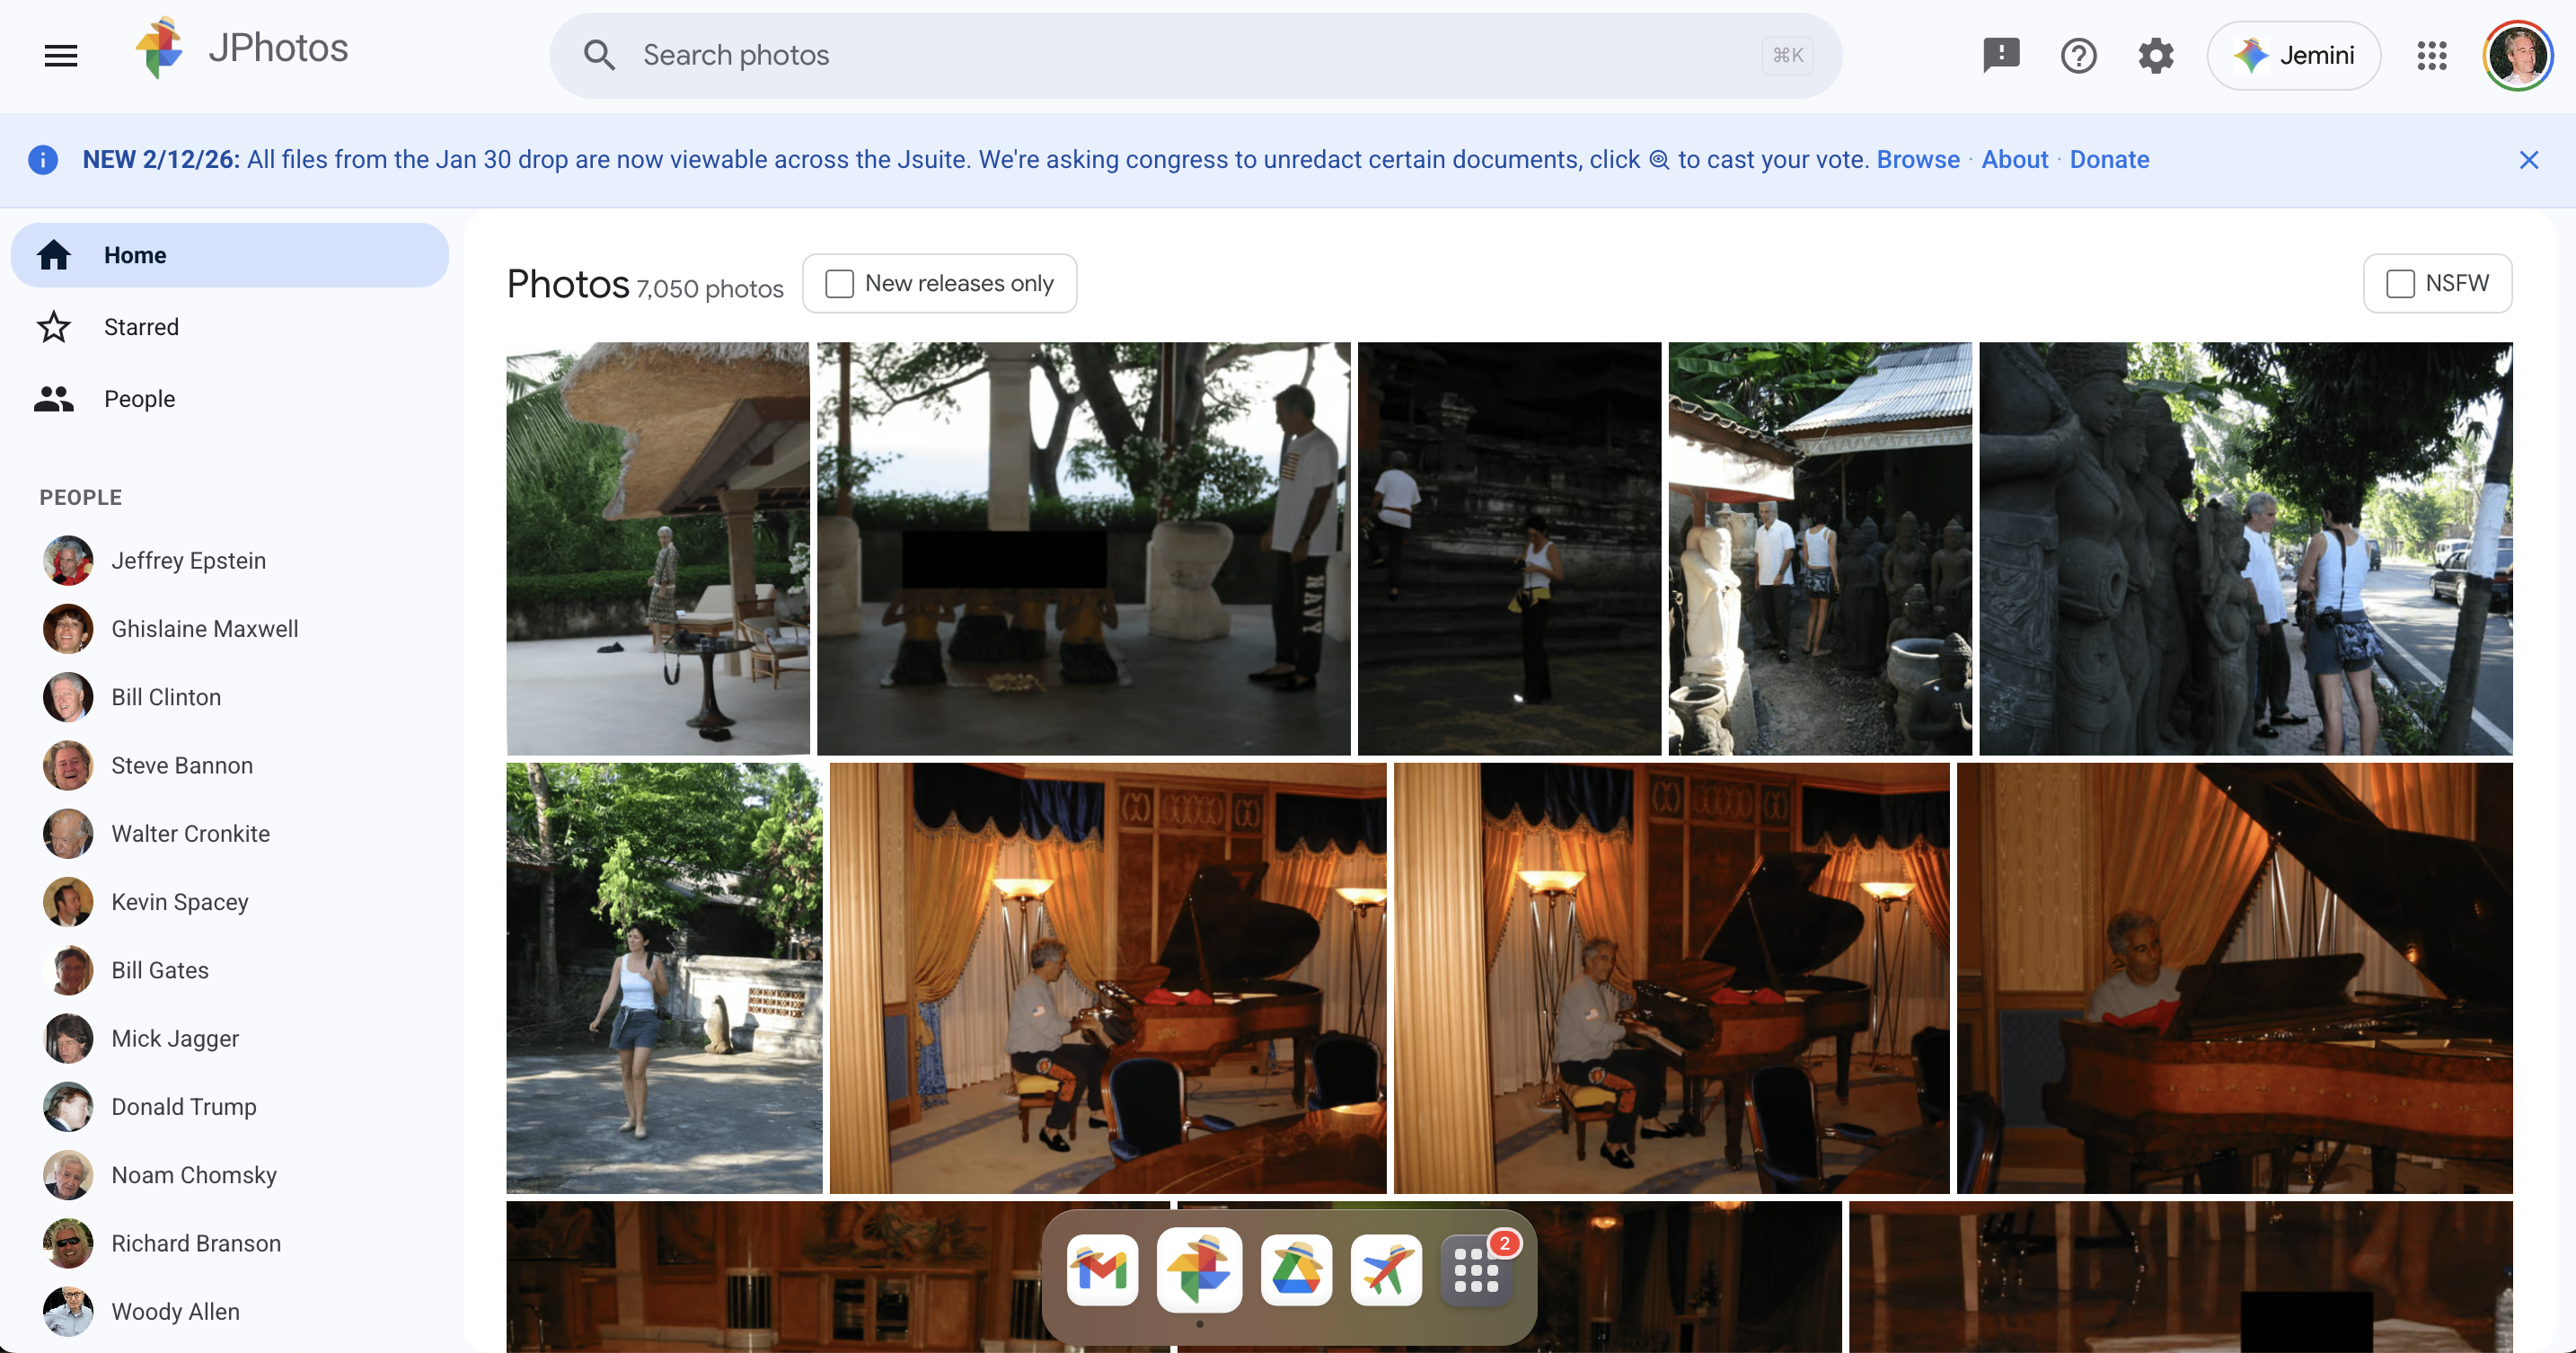
Task: Open the help question mark icon
Action: 2078,55
